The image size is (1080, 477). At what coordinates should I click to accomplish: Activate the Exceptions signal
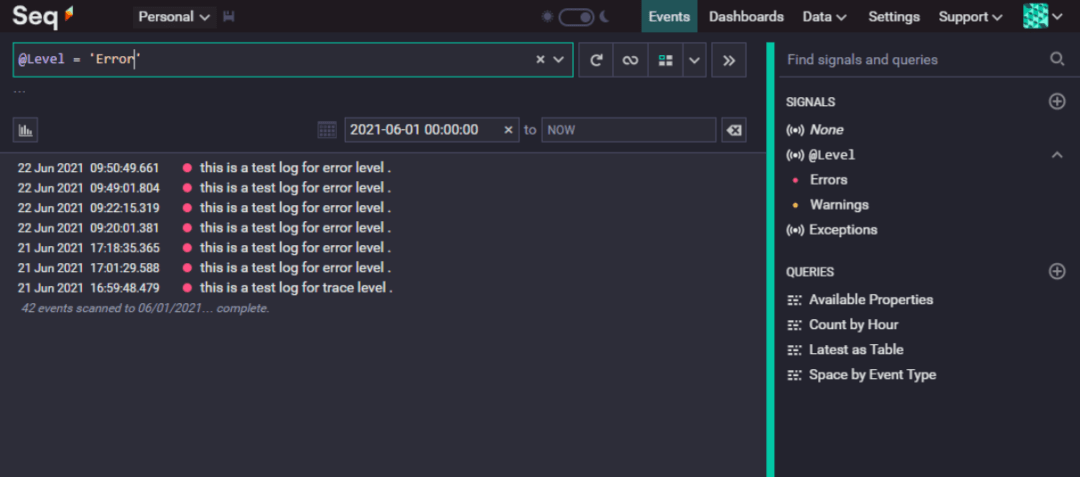pyautogui.click(x=843, y=229)
